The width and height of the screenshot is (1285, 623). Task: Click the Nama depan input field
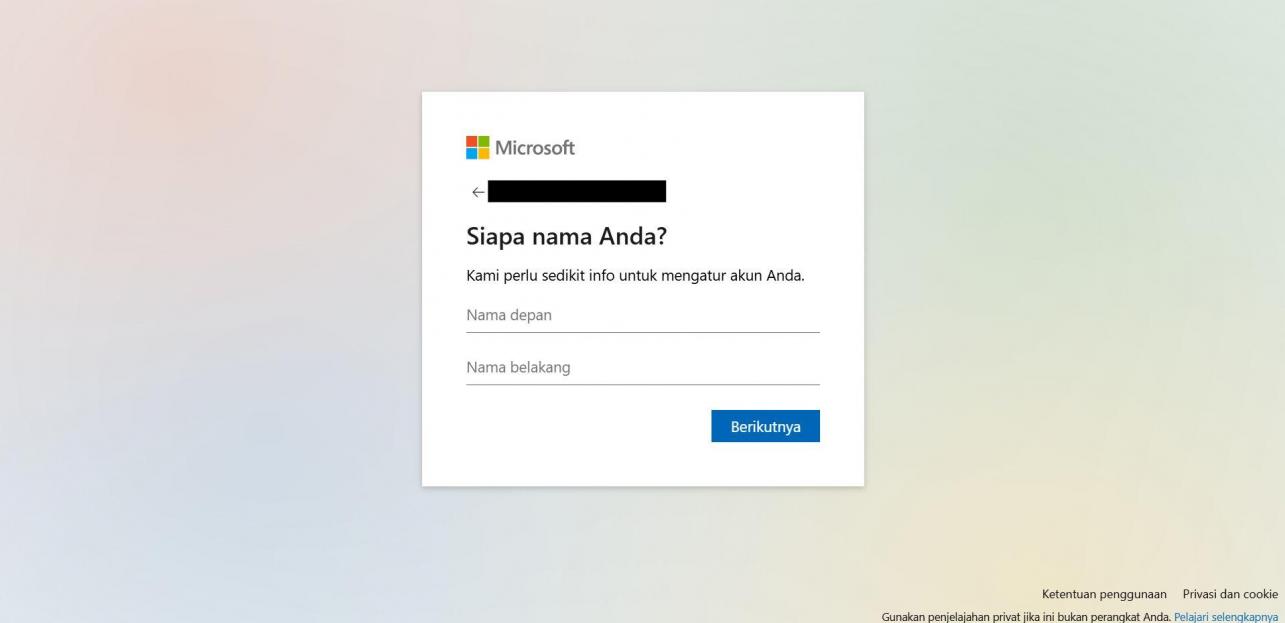pyautogui.click(x=643, y=314)
